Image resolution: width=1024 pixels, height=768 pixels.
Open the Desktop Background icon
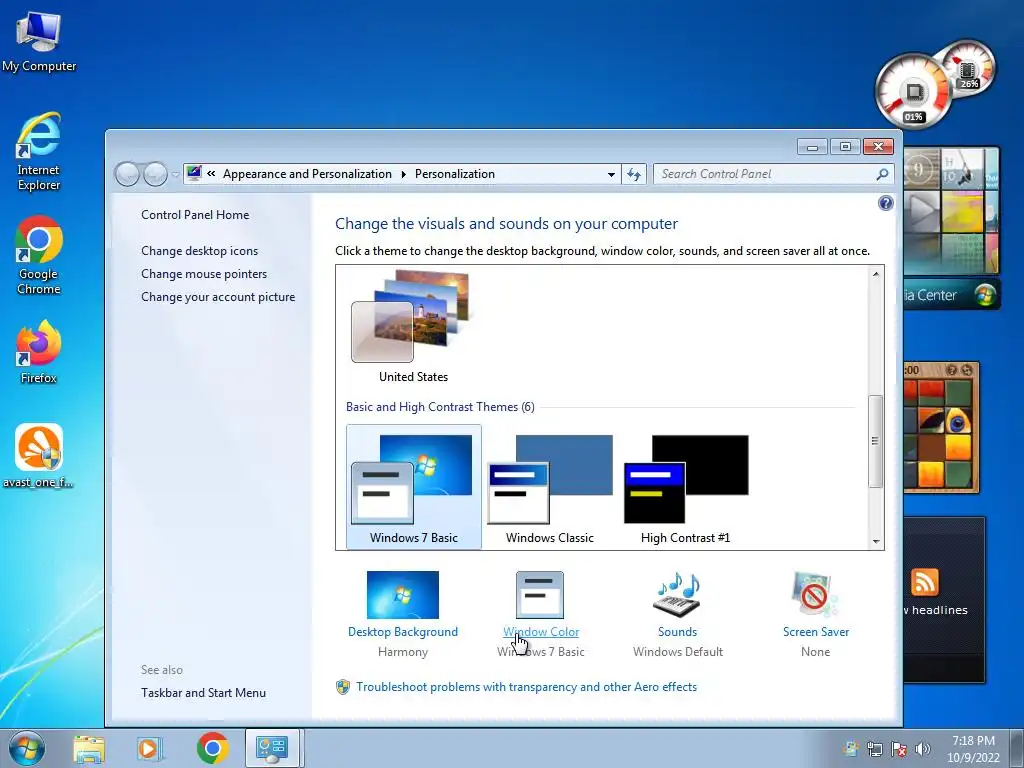pos(402,594)
